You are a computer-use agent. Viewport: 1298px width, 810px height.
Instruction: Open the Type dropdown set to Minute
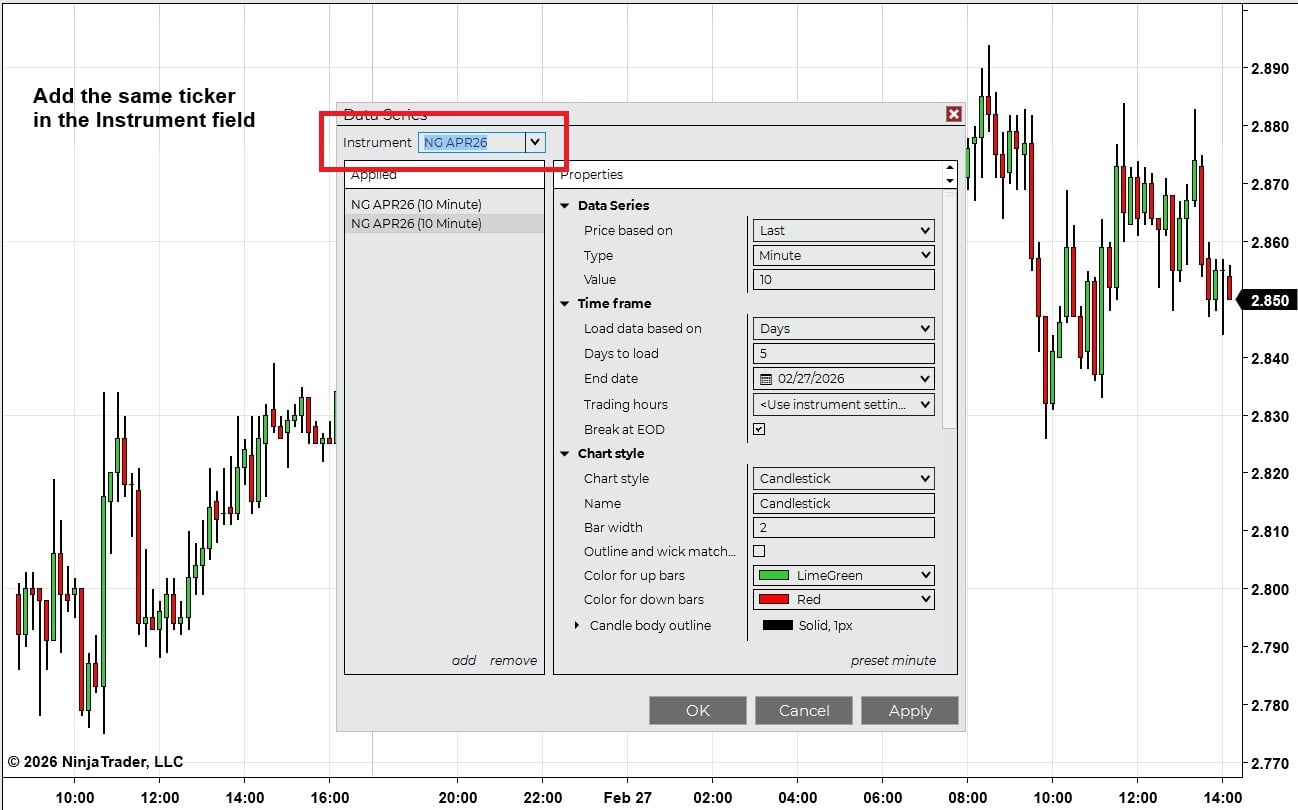click(x=923, y=255)
